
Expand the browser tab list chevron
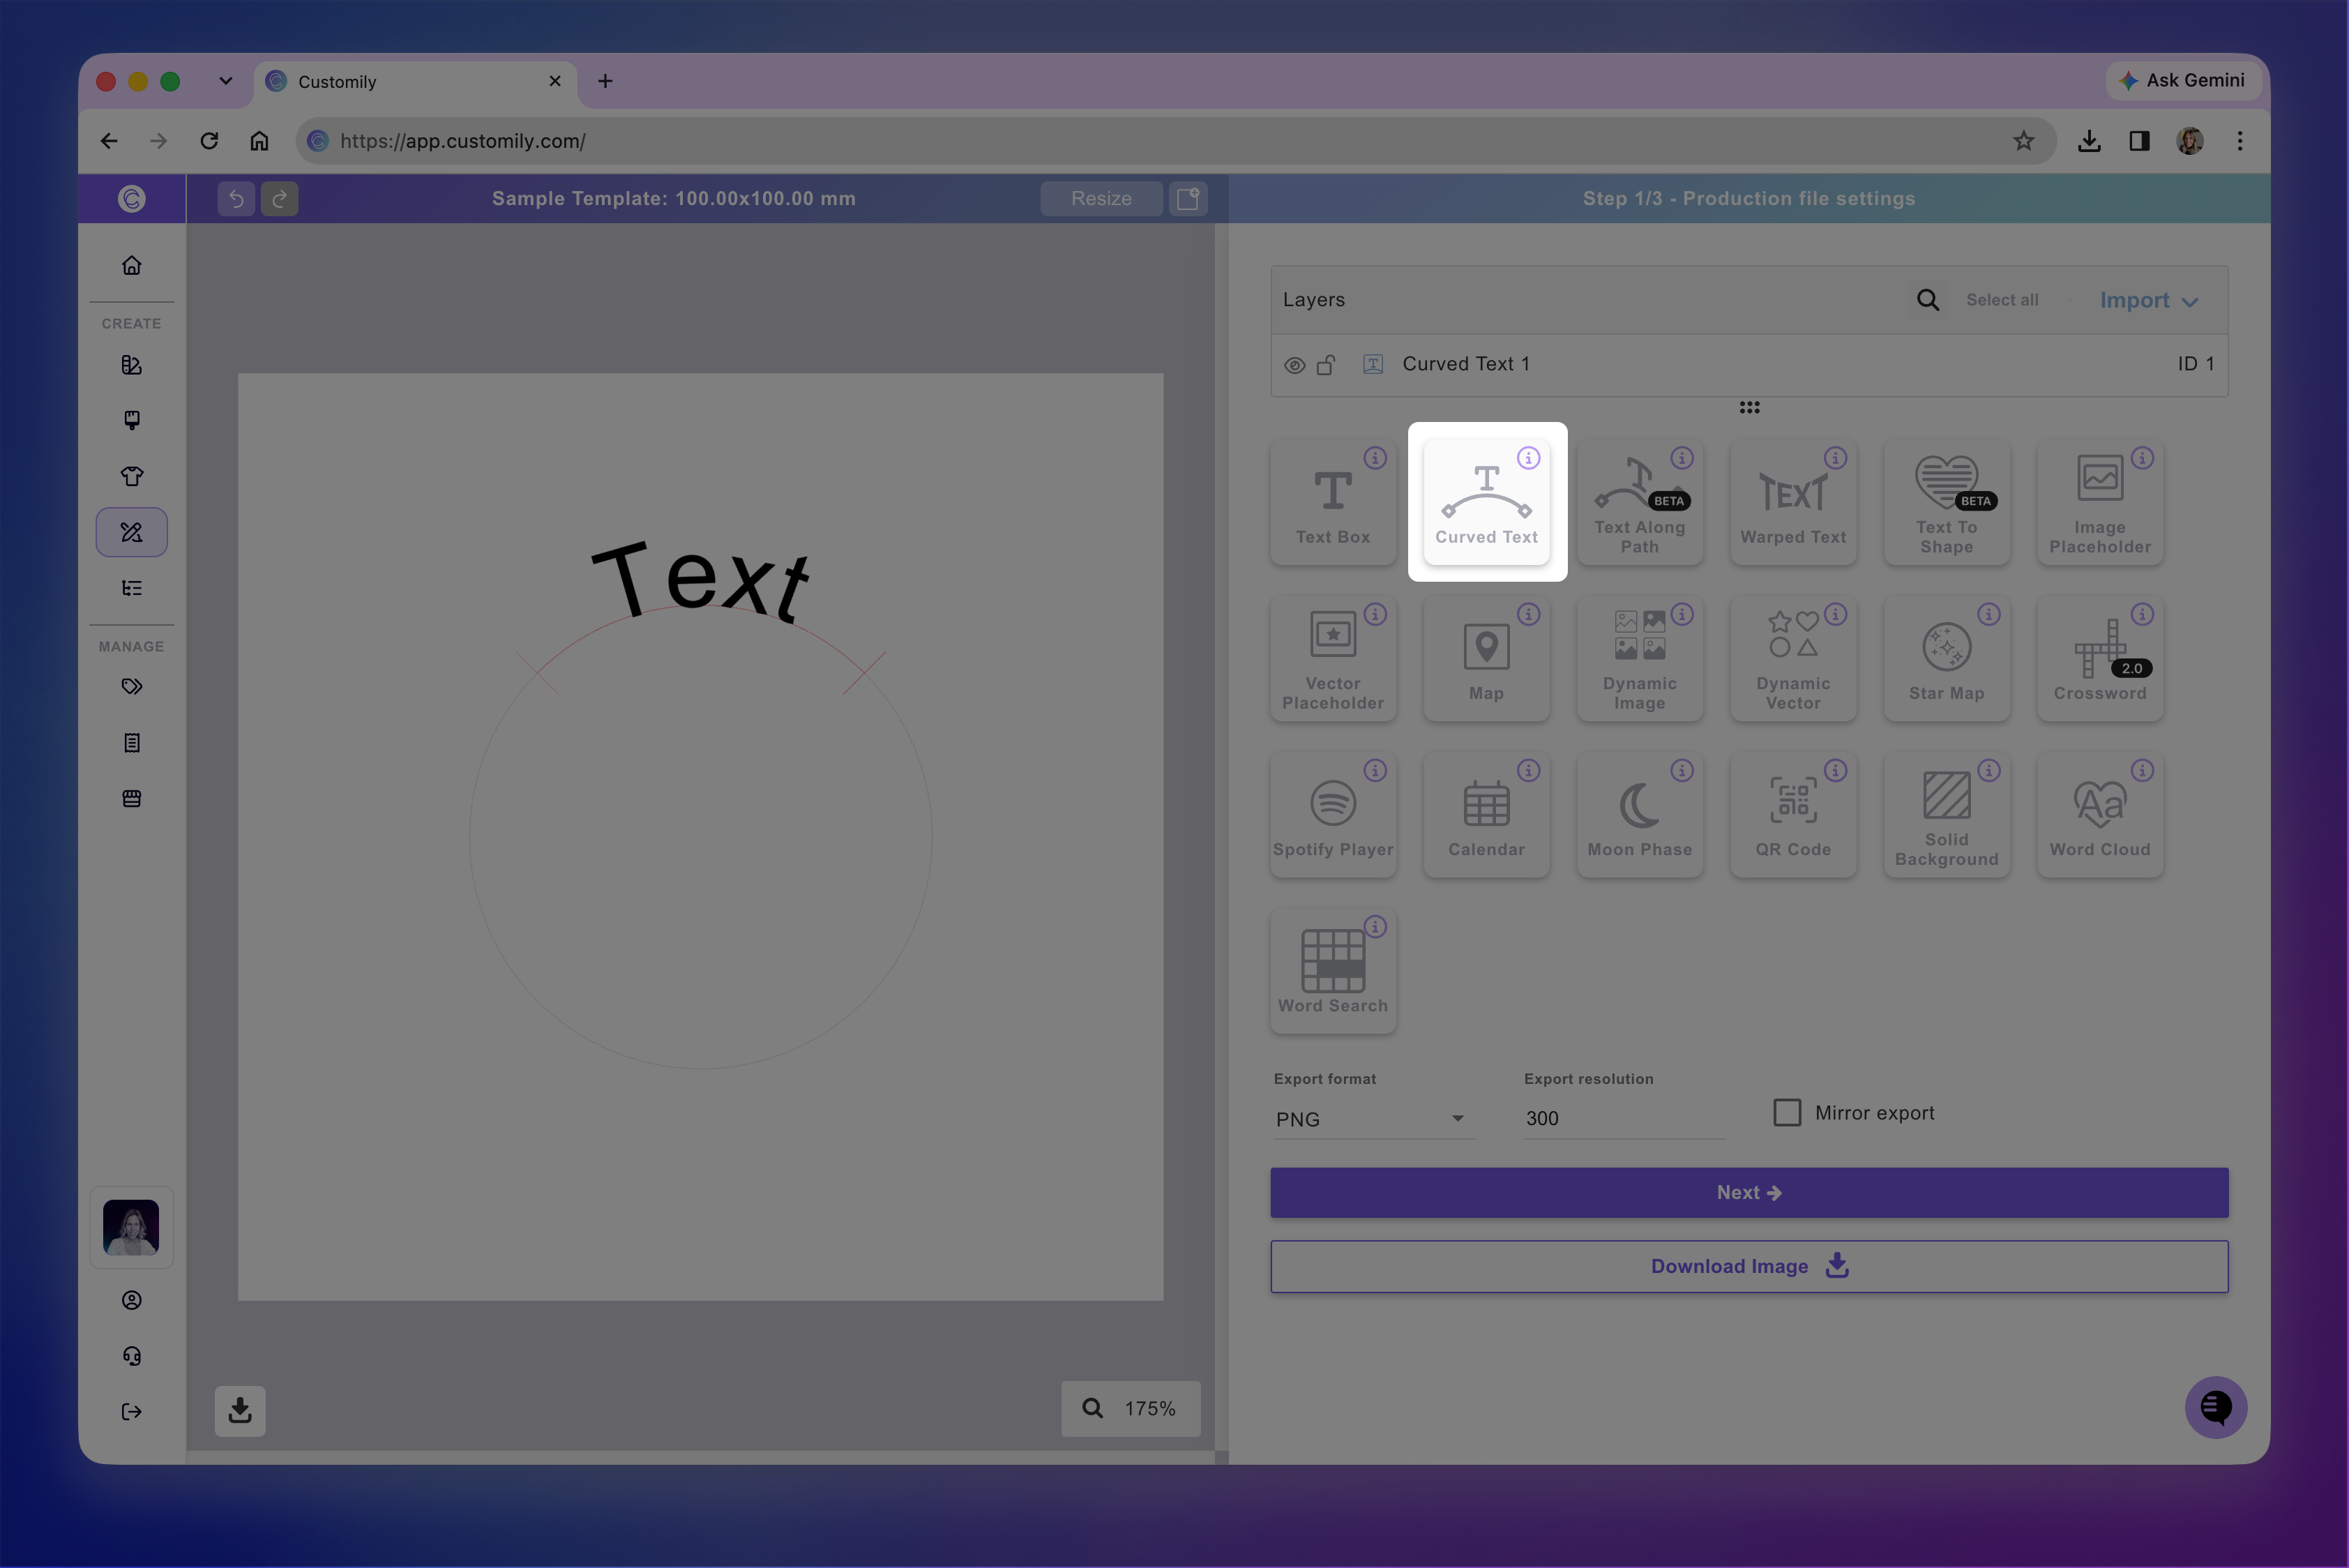tap(226, 81)
